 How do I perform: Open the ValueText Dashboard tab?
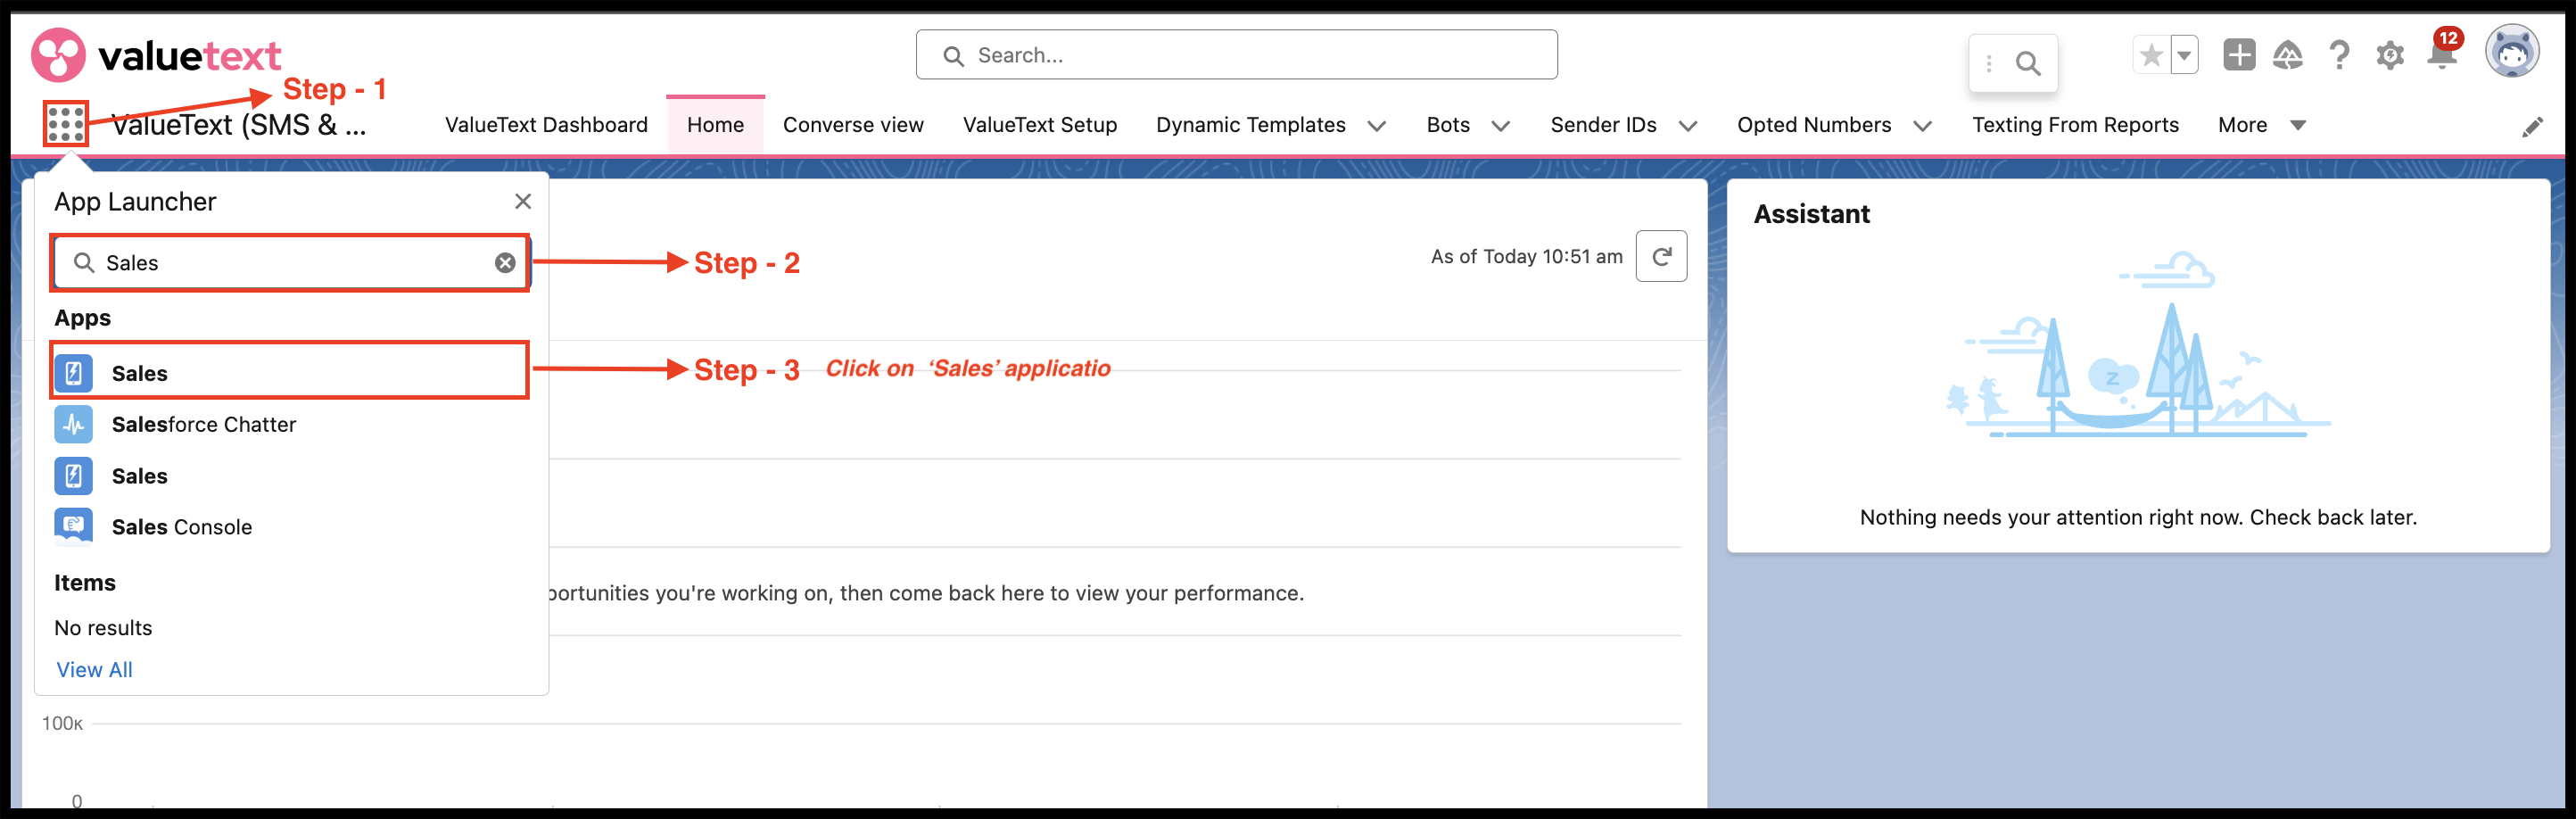pos(546,125)
